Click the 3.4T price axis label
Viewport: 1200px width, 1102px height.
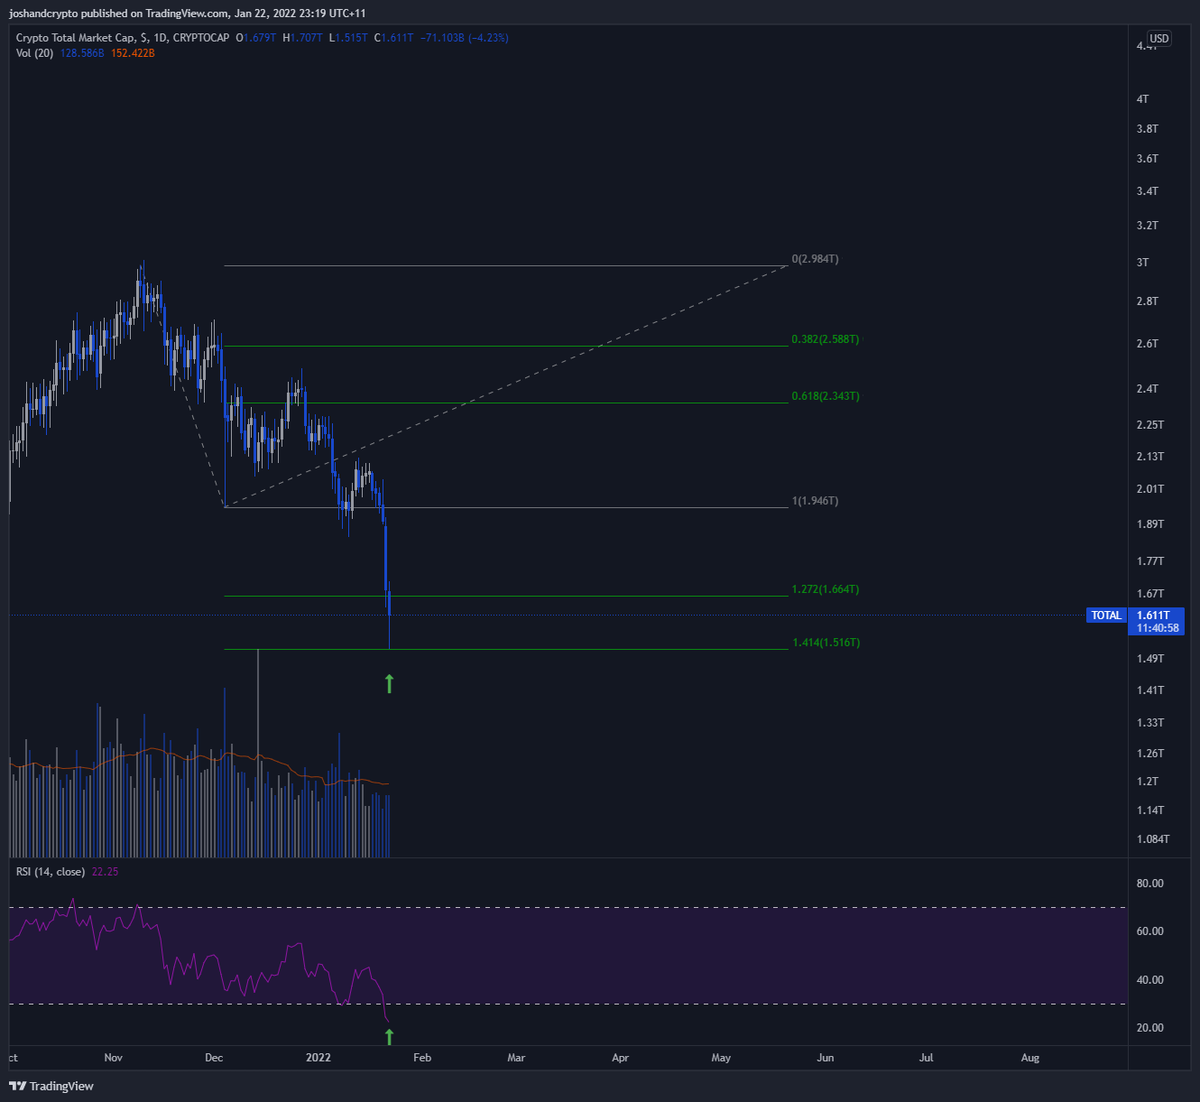point(1147,191)
